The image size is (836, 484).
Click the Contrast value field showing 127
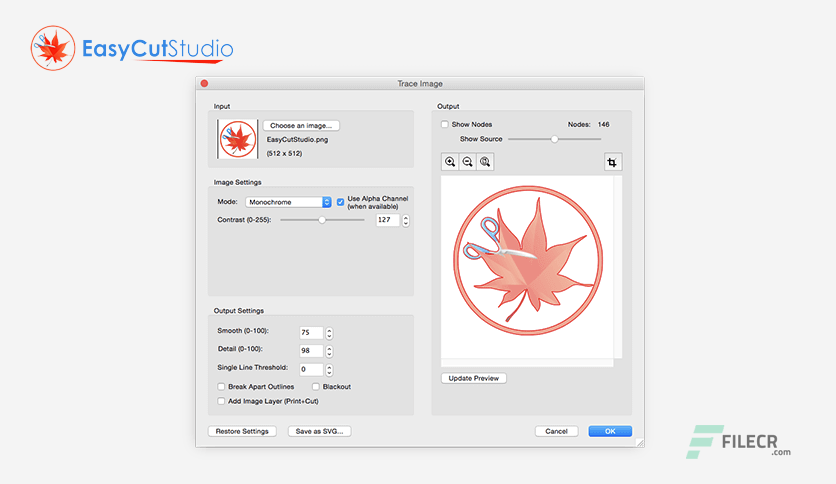[388, 220]
